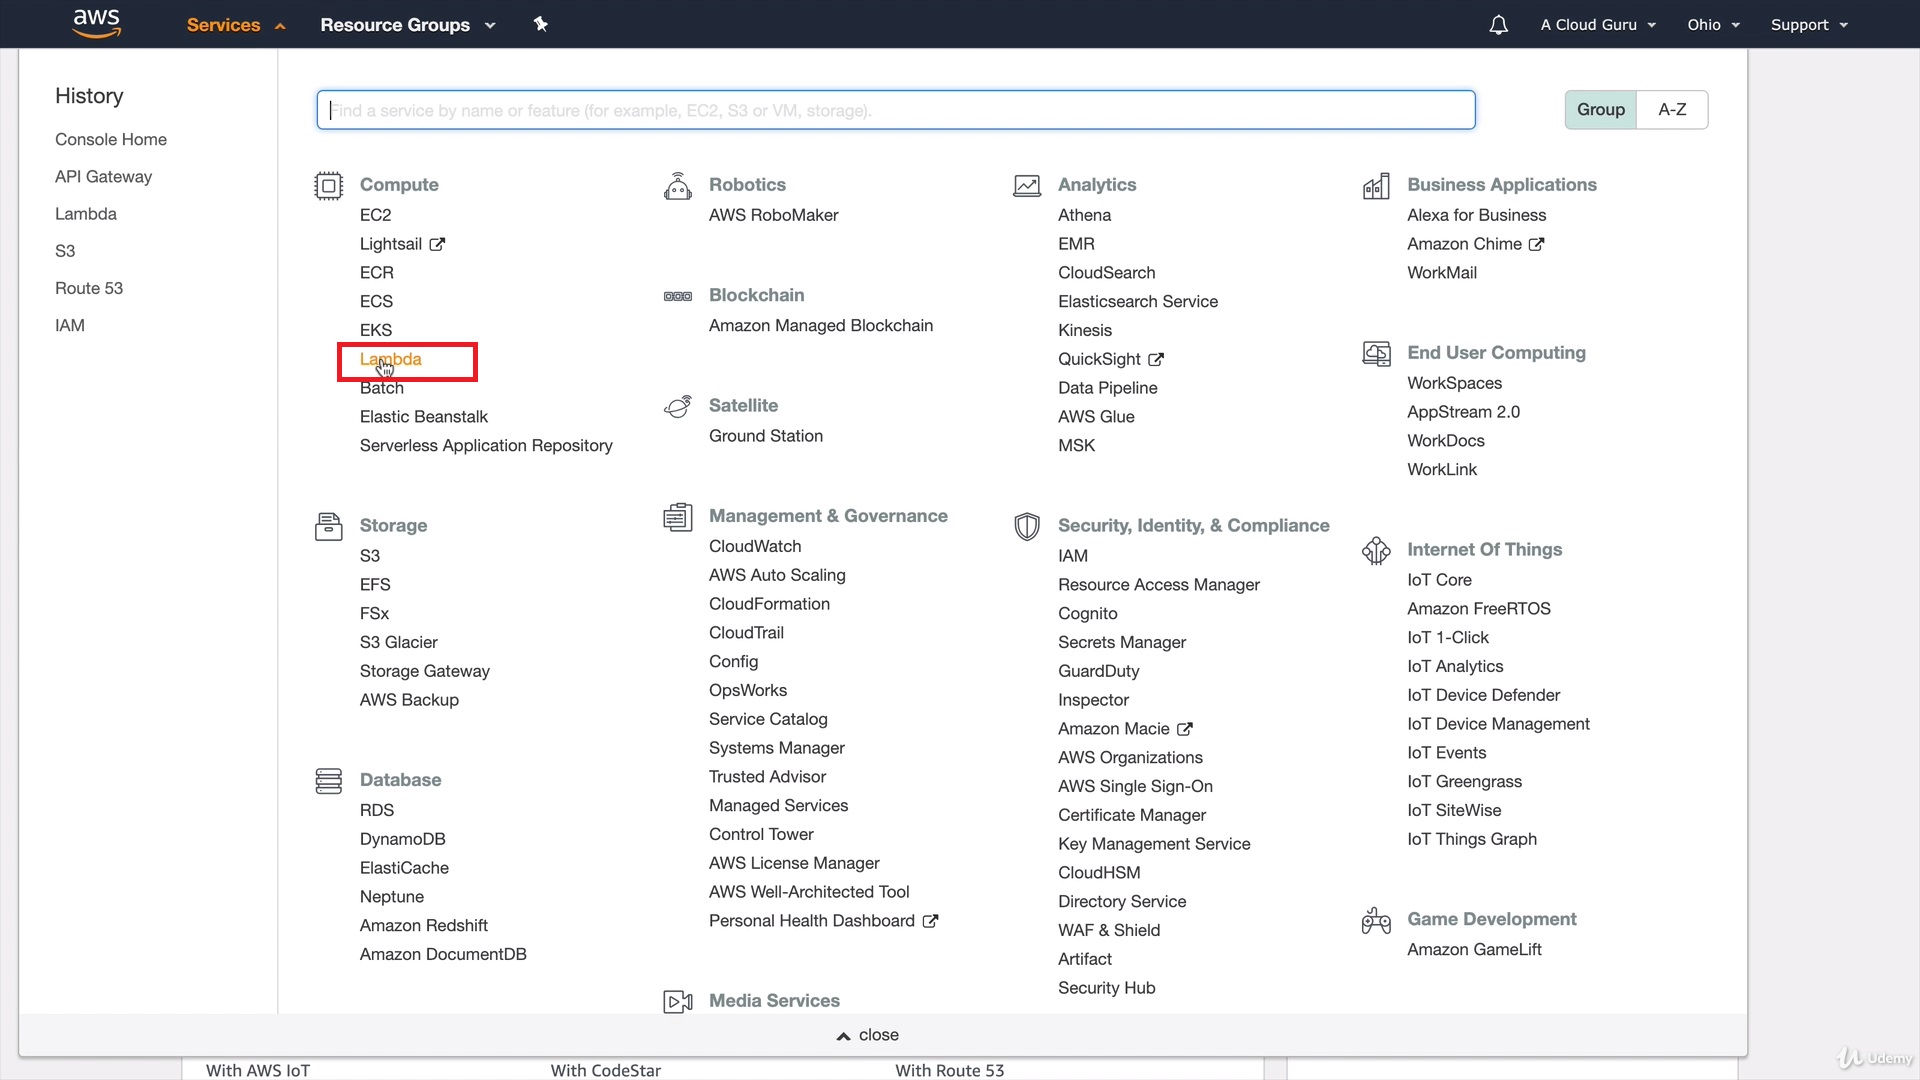The width and height of the screenshot is (1920, 1080).
Task: Click the Robotics robot icon
Action: [x=677, y=186]
